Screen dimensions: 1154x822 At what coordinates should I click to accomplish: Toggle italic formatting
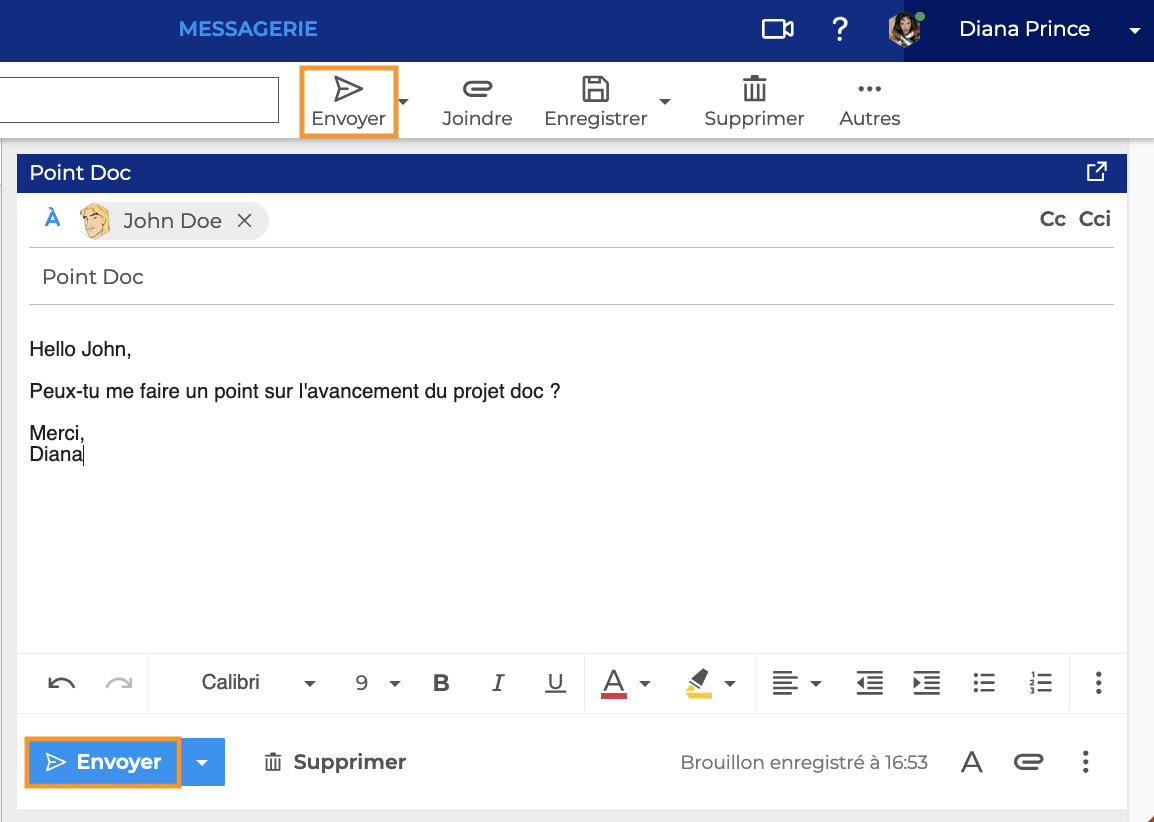coord(498,683)
